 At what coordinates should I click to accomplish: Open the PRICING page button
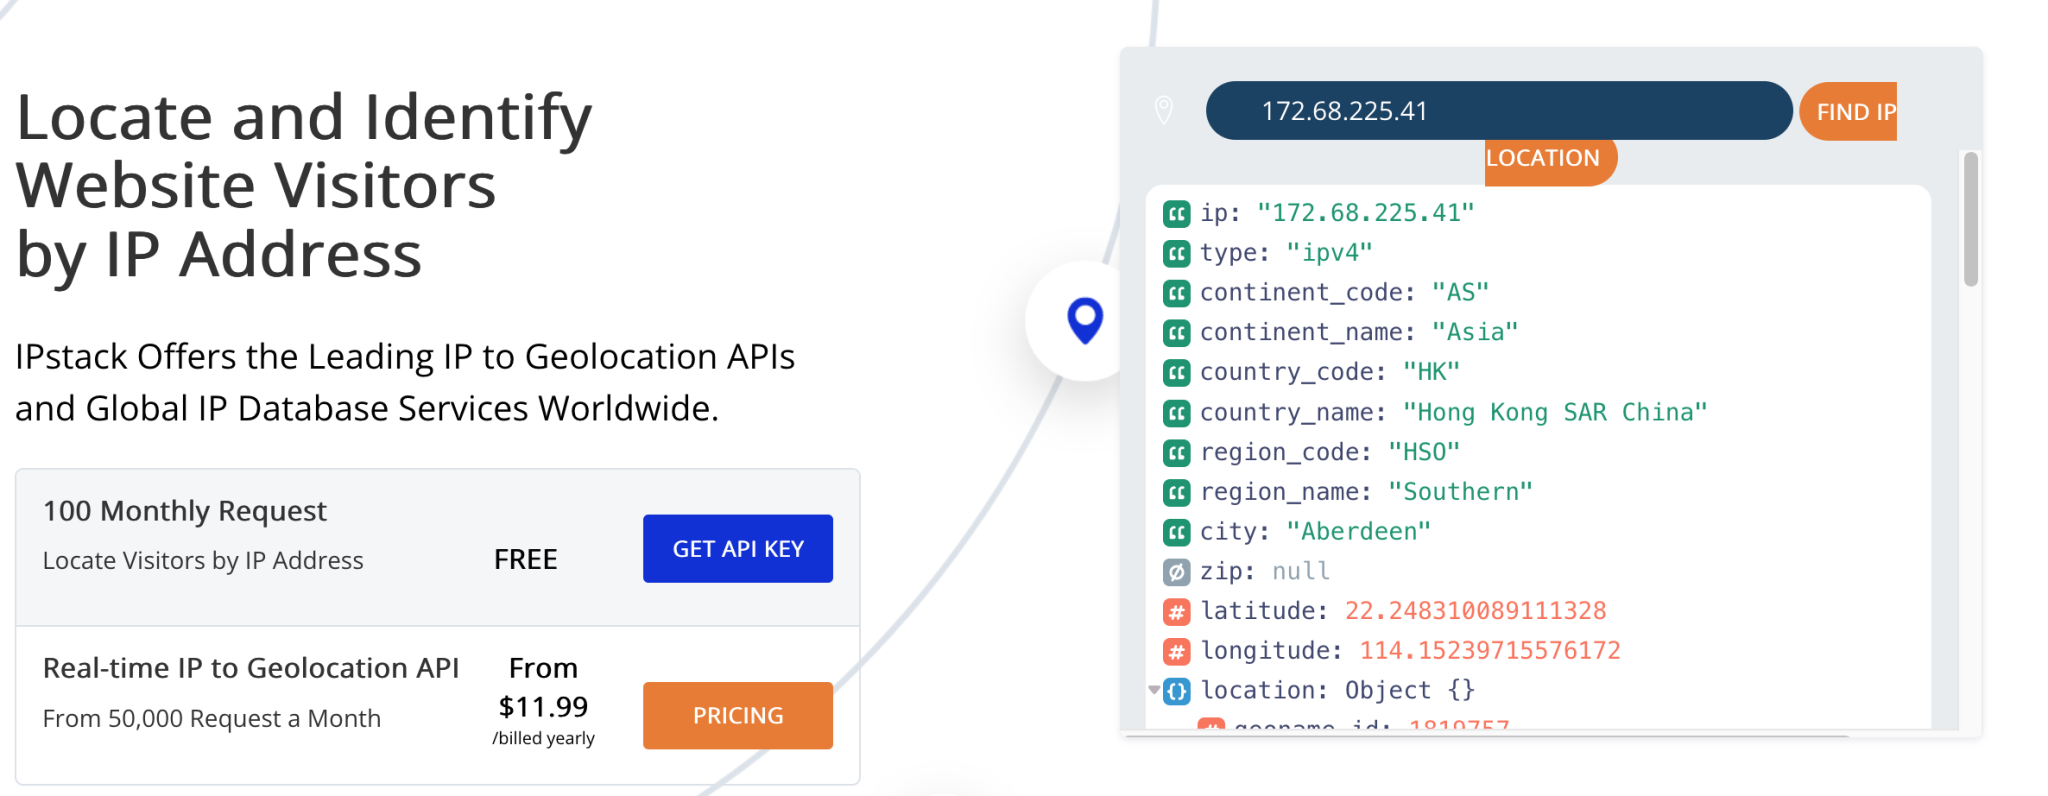point(738,716)
